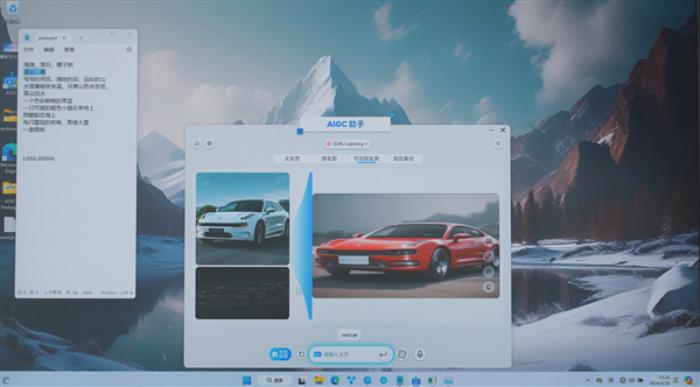The width and height of the screenshot is (700, 387).
Task: Click the bottom round icon on red car image
Action: (x=488, y=287)
